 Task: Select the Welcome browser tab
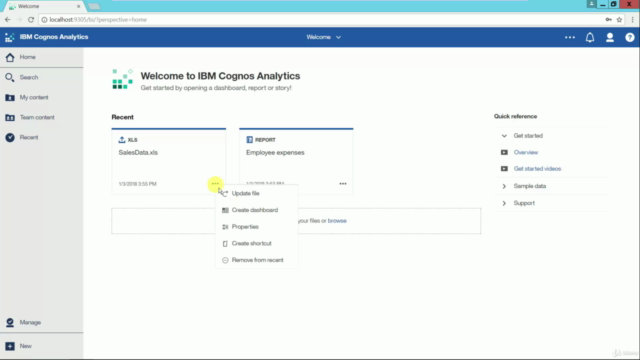pos(43,7)
